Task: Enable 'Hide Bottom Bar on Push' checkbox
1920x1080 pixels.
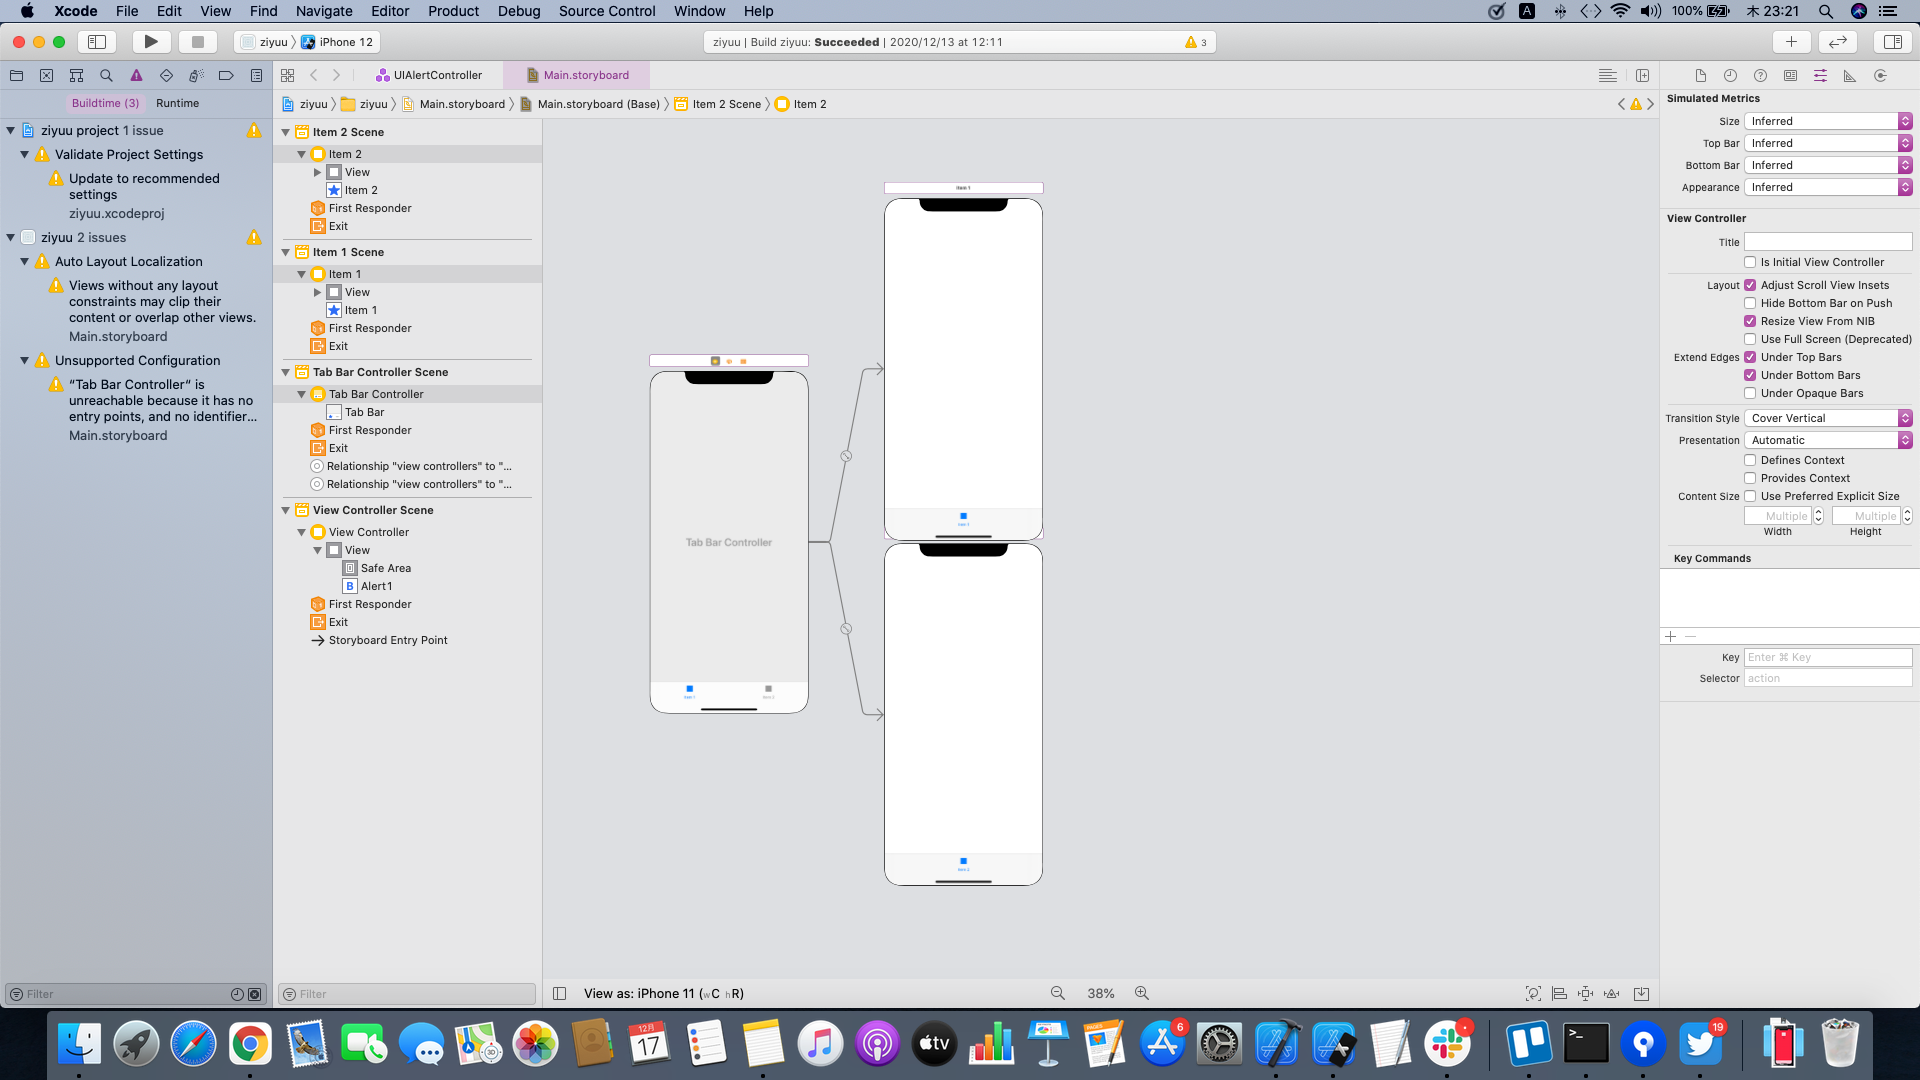Action: (1750, 302)
